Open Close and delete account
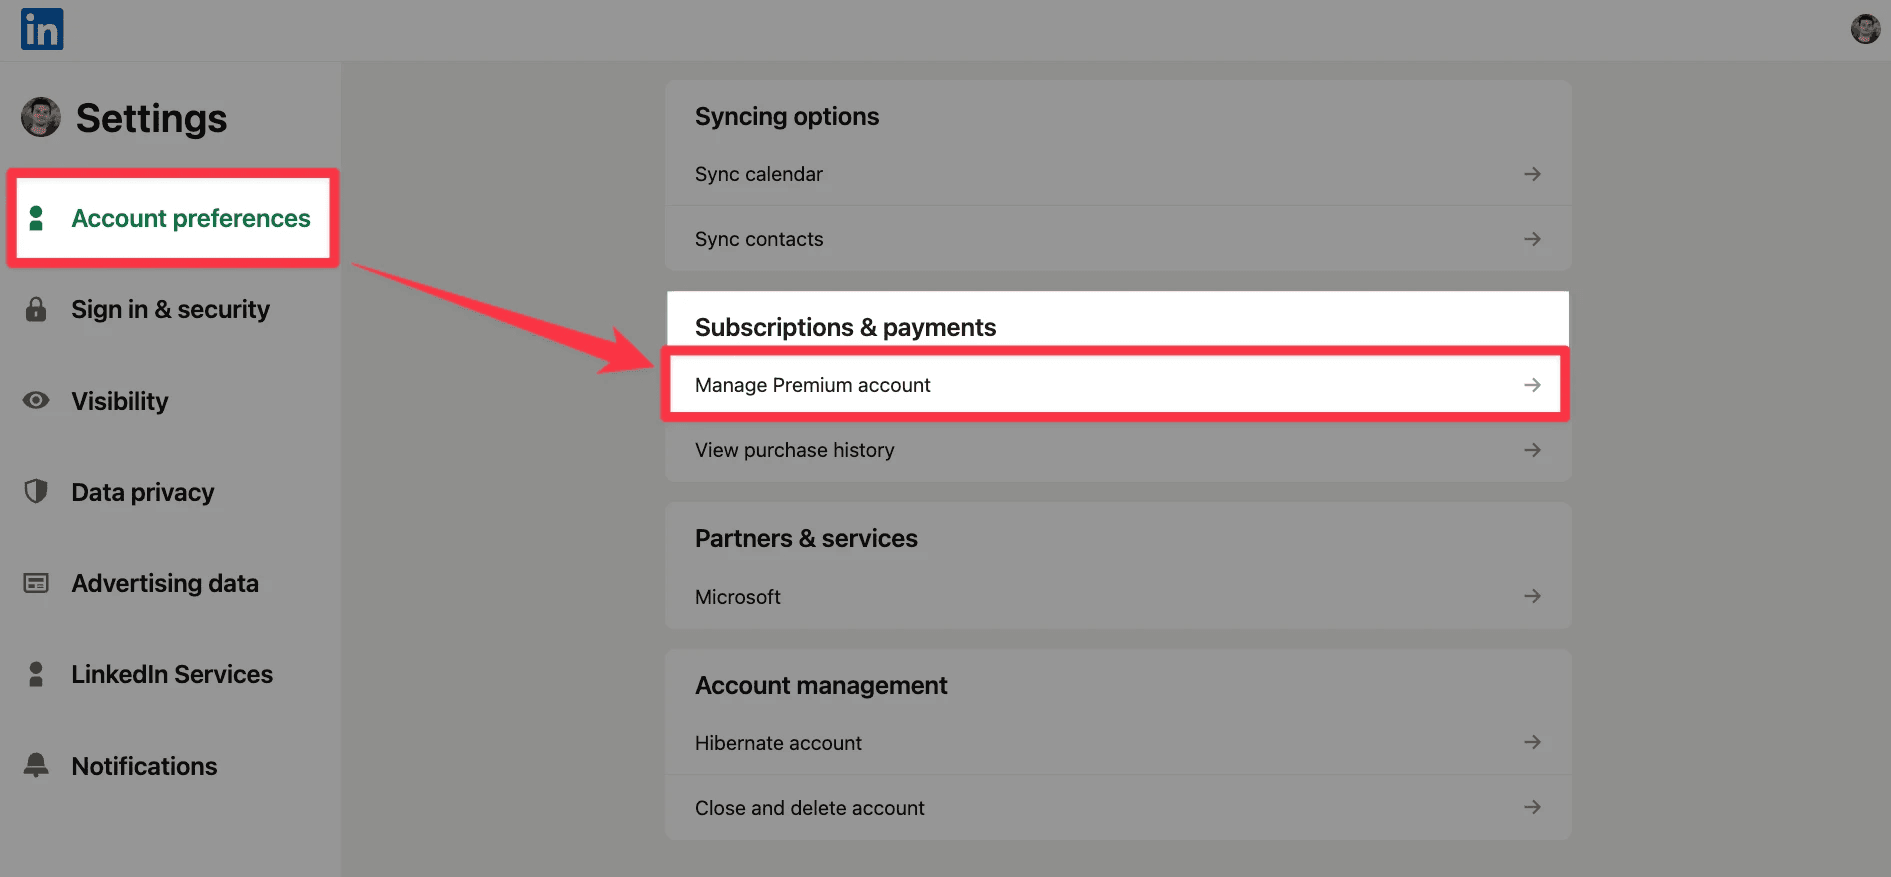Viewport: 1891px width, 877px height. pyautogui.click(x=1118, y=807)
